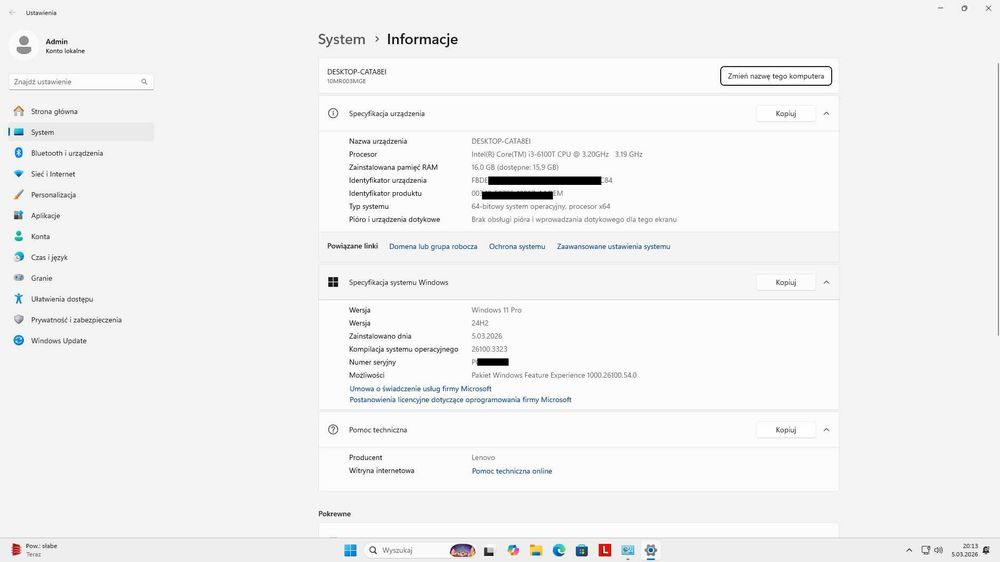
Task: Click the Personalizacja paintbrush icon
Action: pyautogui.click(x=18, y=195)
